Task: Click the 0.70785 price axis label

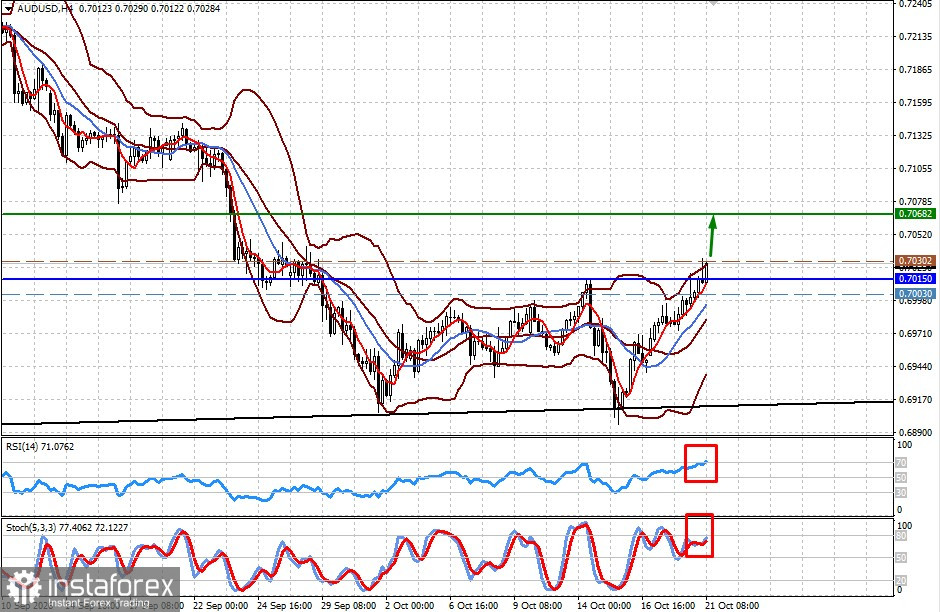Action: pyautogui.click(x=916, y=201)
